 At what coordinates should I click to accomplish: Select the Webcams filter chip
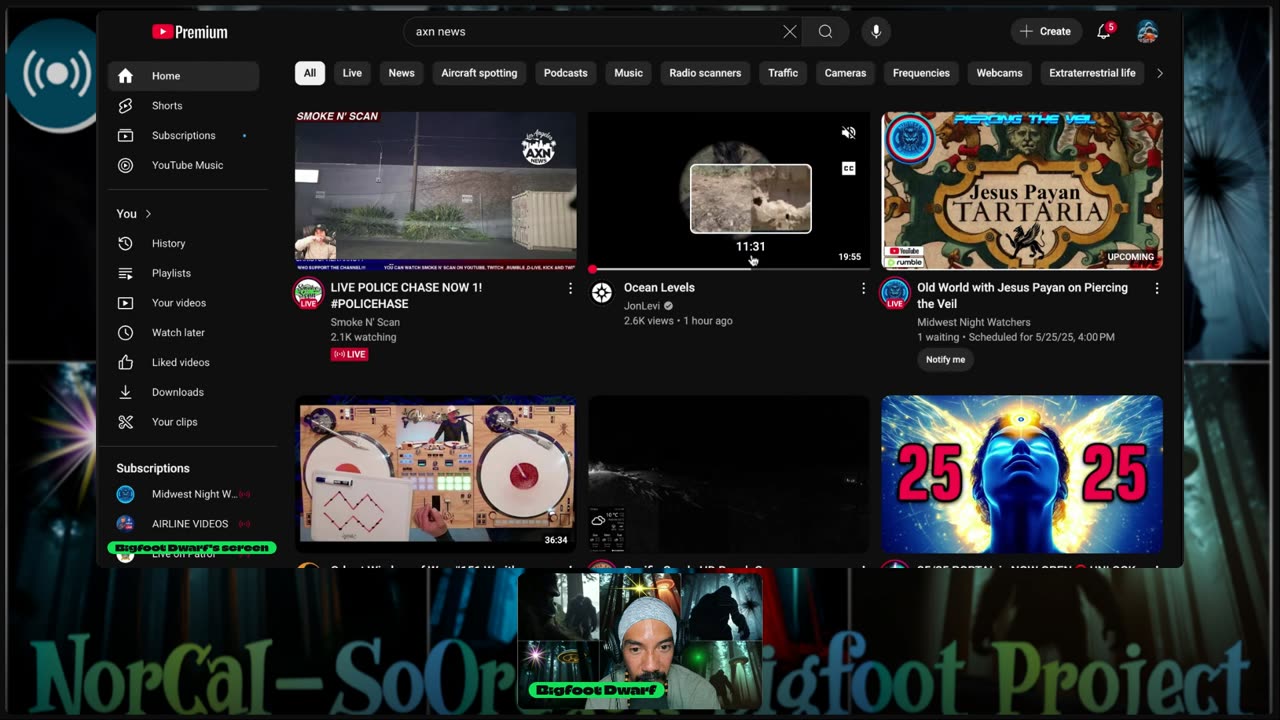coord(999,73)
